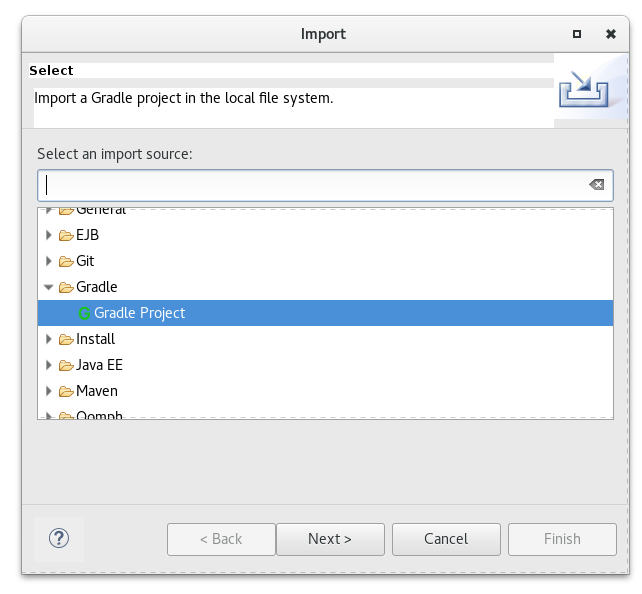Expand the Maven tree node
The width and height of the screenshot is (642, 594).
(x=48, y=391)
